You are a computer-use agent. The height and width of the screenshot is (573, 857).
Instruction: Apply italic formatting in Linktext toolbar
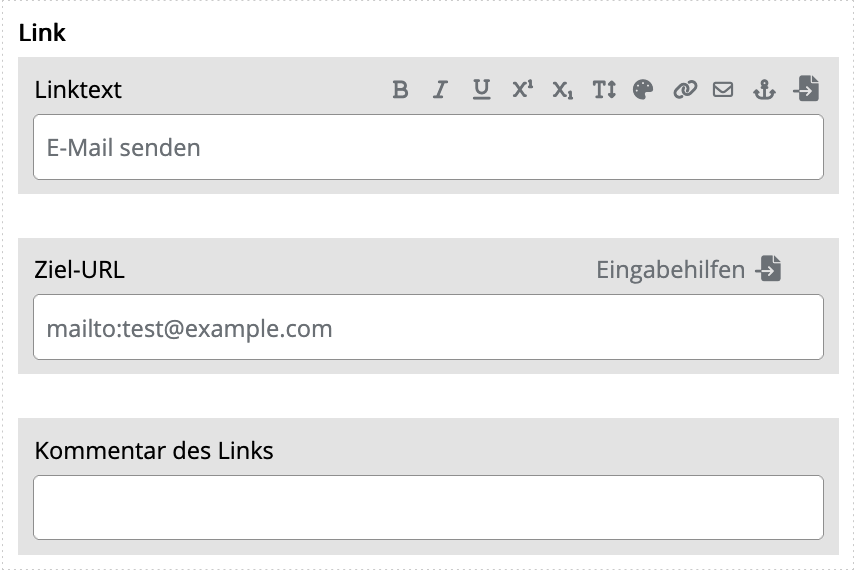coord(439,90)
